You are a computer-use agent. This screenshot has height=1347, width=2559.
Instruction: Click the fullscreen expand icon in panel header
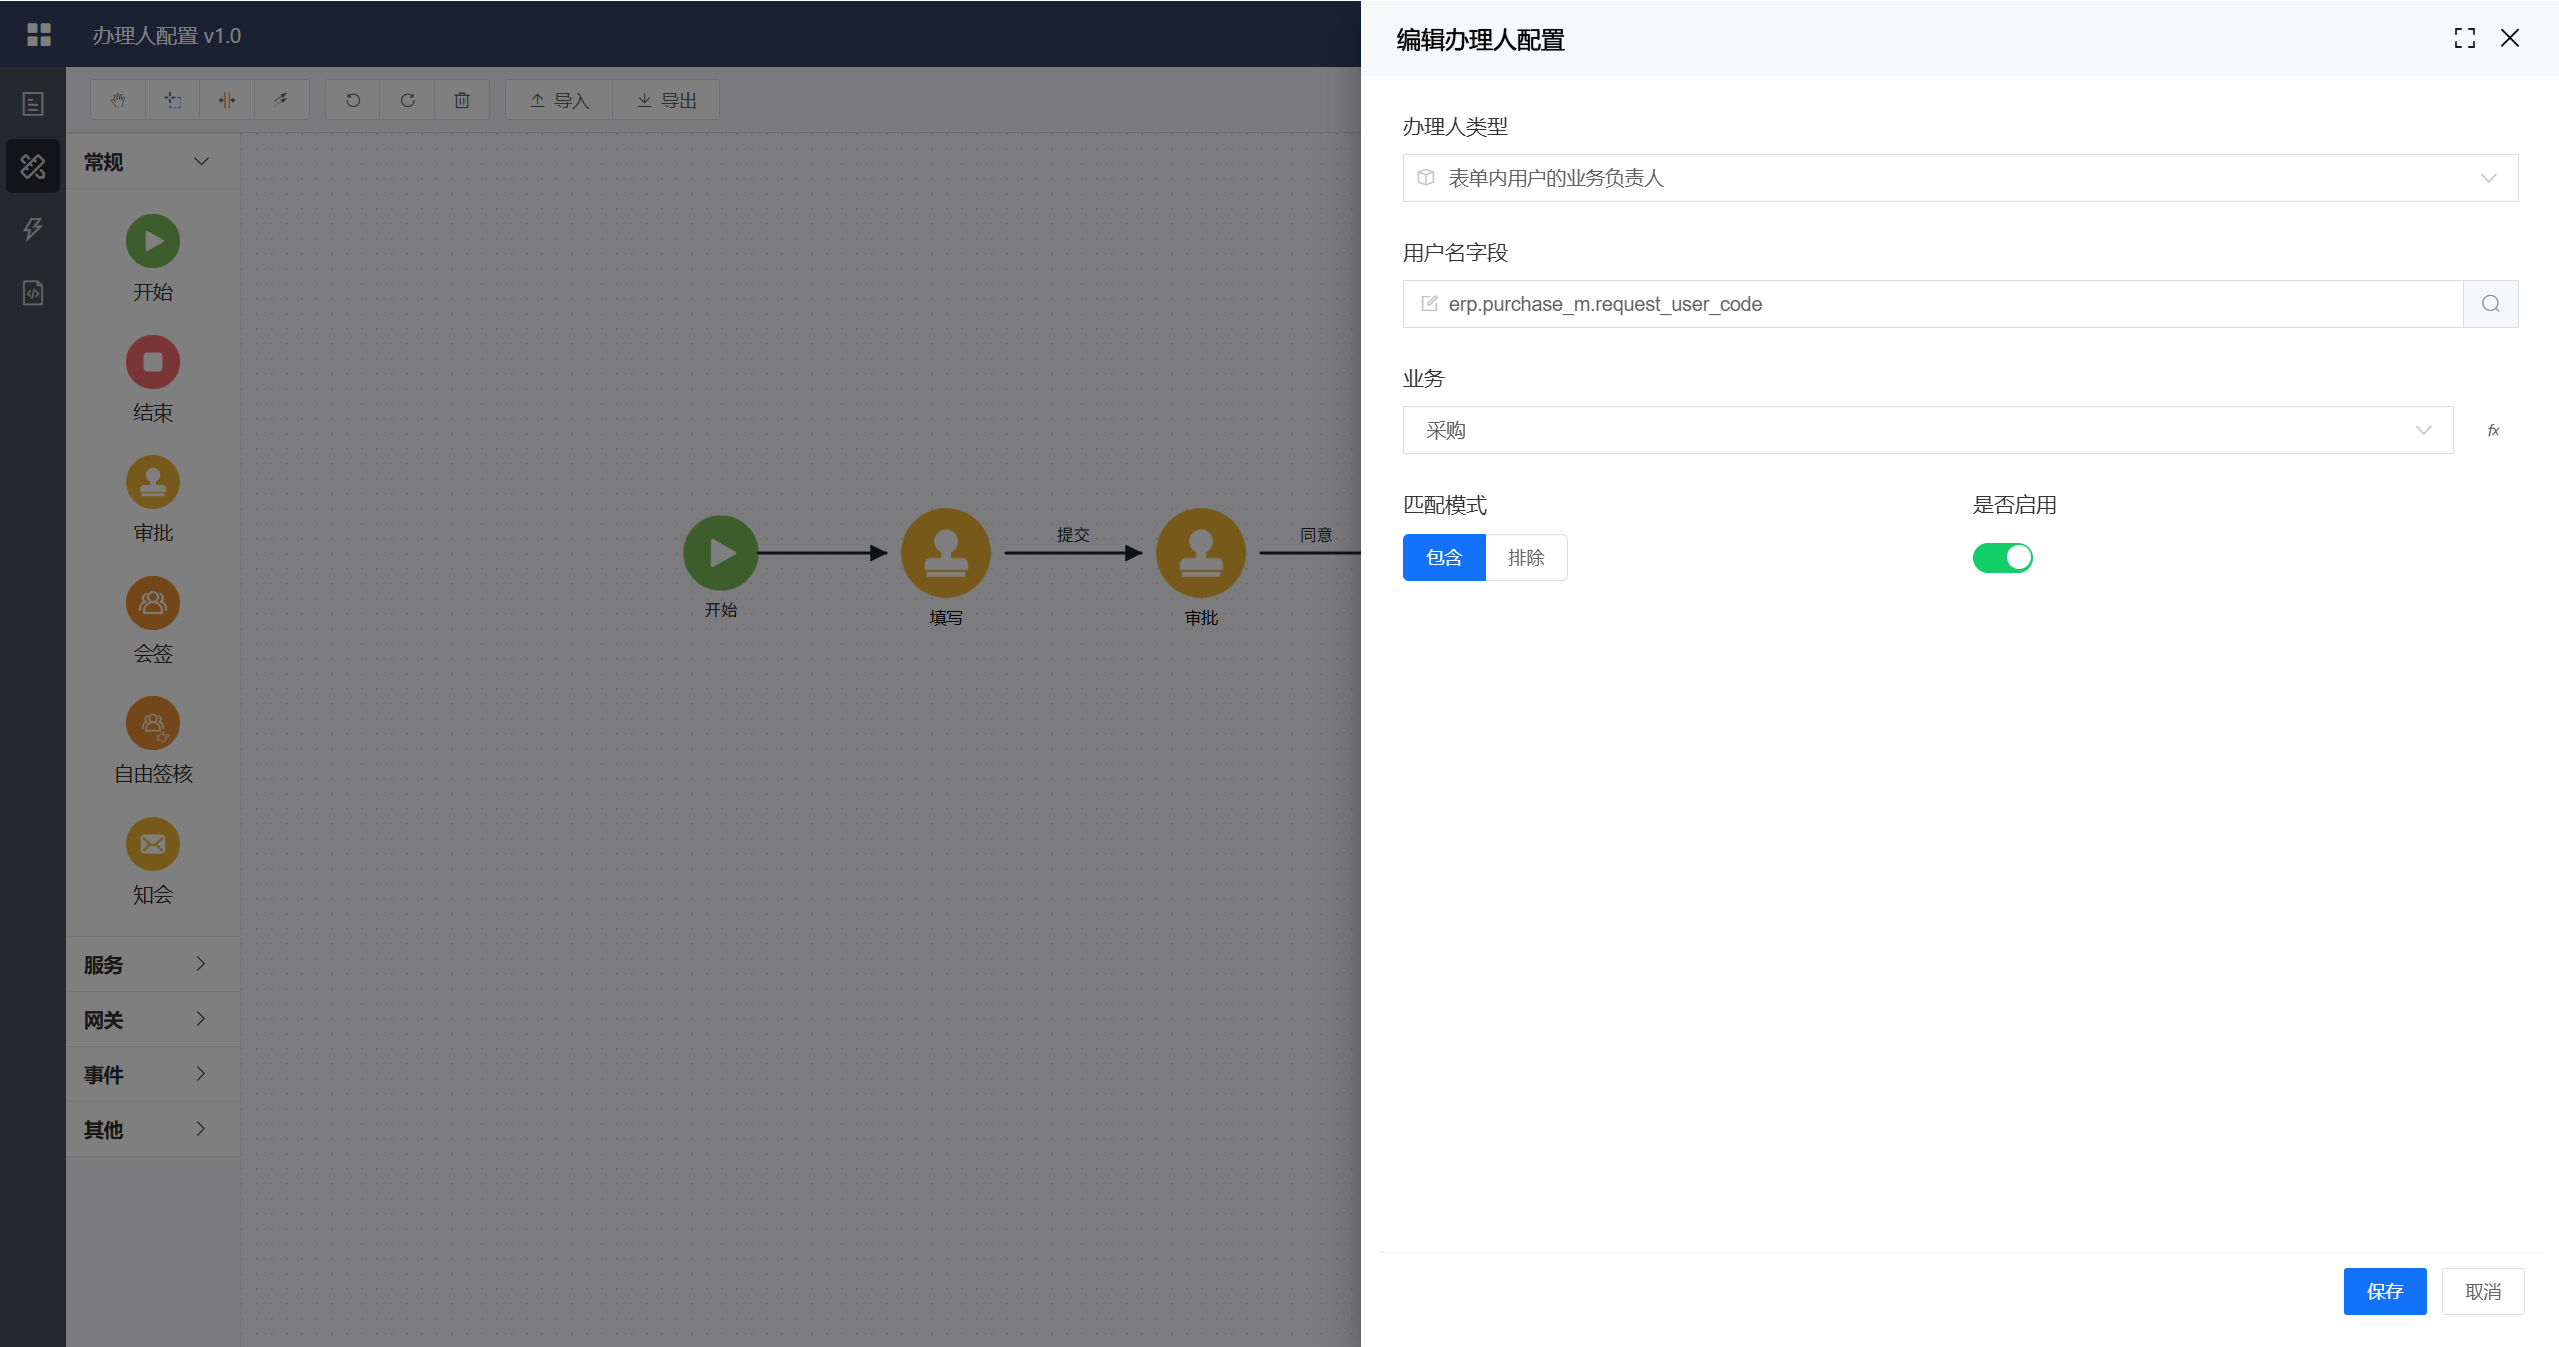(2464, 38)
